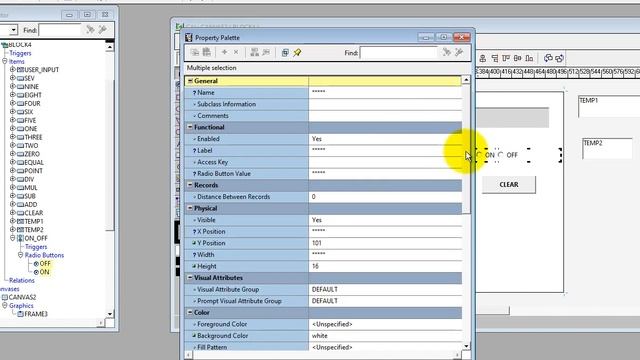This screenshot has height=360, width=640.
Task: Click the Triggers node under ON_OFF
Action: pos(36,247)
